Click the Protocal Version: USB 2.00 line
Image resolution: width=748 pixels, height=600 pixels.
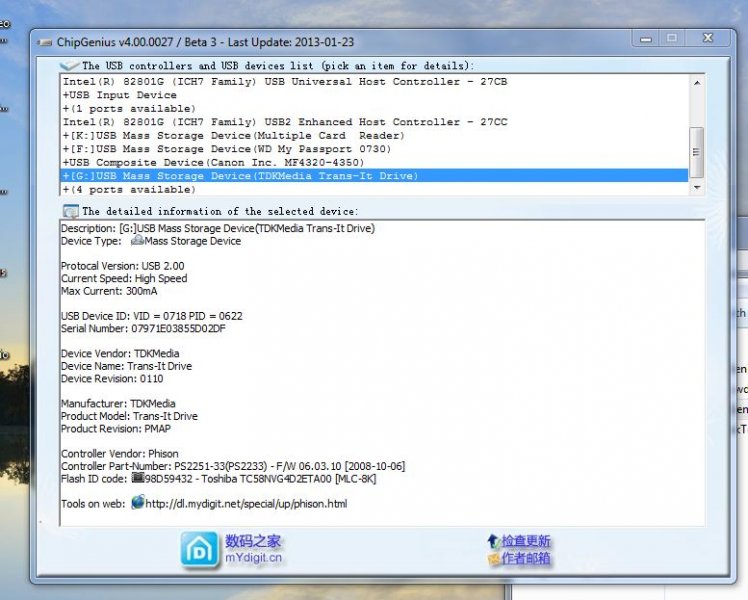(123, 266)
